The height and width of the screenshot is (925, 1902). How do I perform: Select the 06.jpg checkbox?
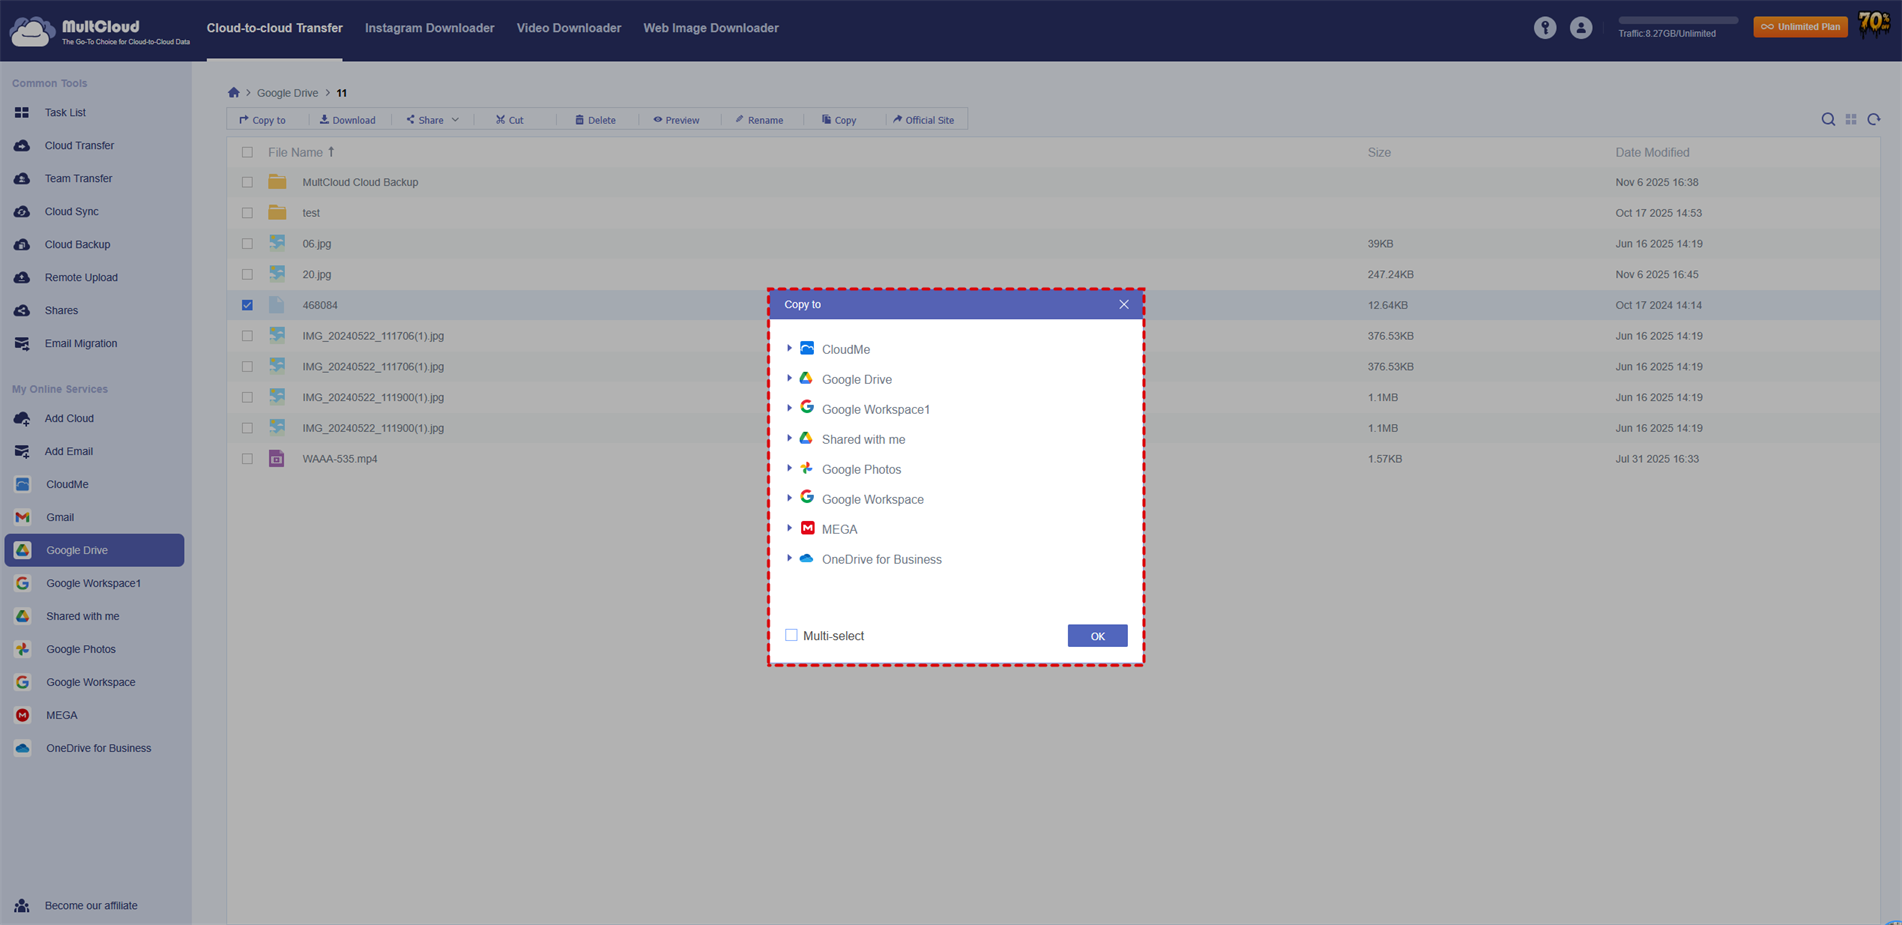(x=247, y=244)
